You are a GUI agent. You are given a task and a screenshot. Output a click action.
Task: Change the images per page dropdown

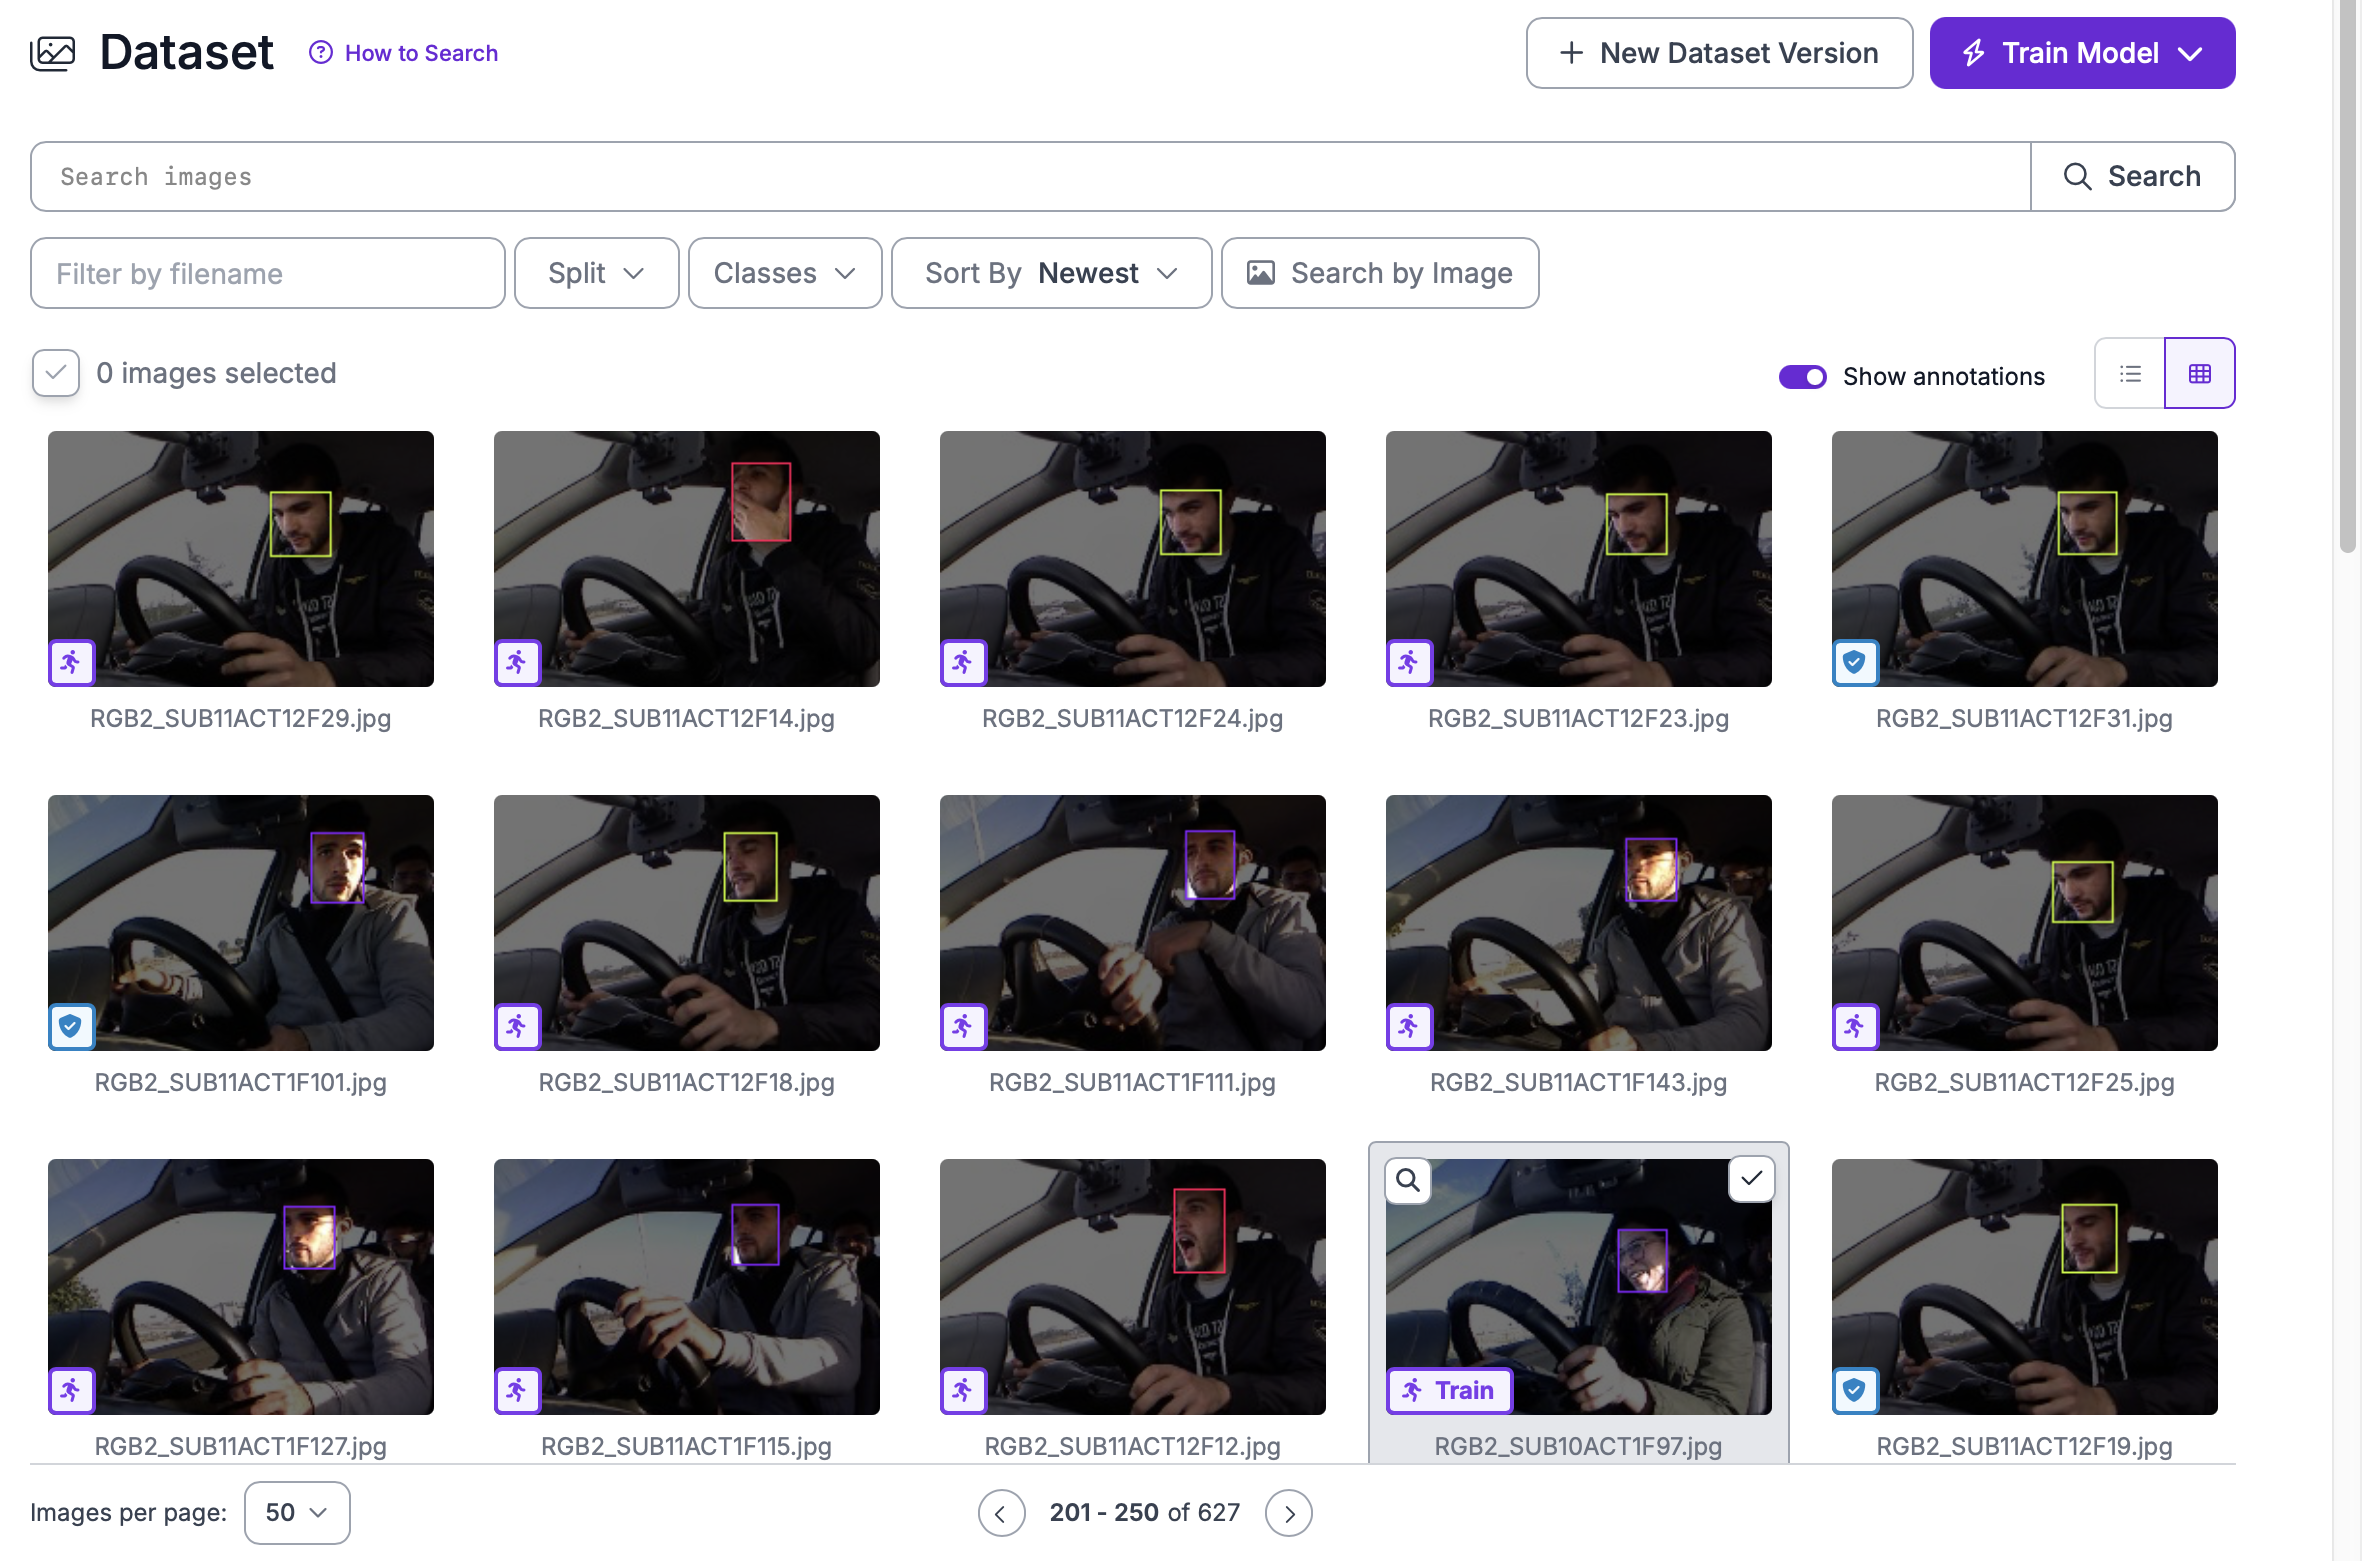(296, 1512)
